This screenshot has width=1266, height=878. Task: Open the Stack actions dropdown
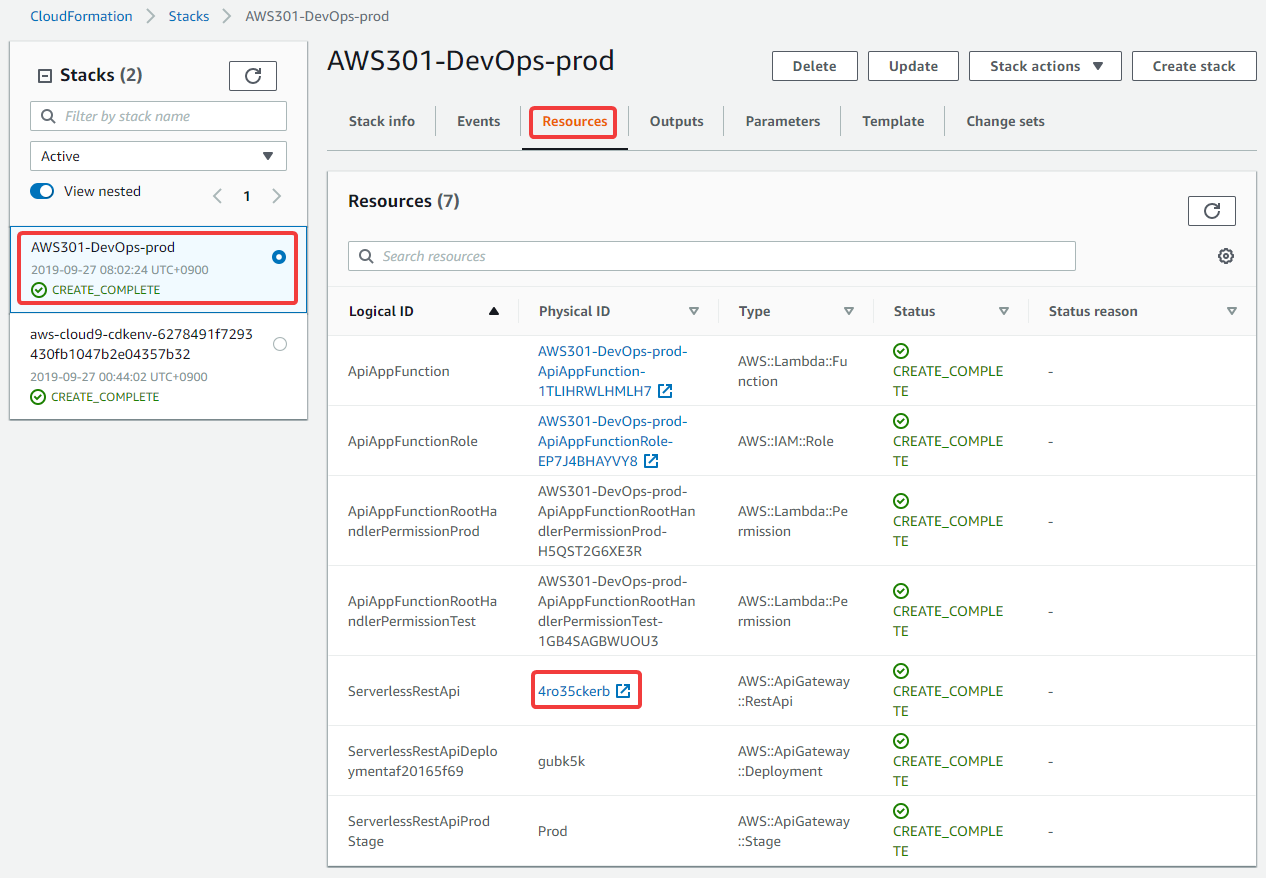[1046, 66]
